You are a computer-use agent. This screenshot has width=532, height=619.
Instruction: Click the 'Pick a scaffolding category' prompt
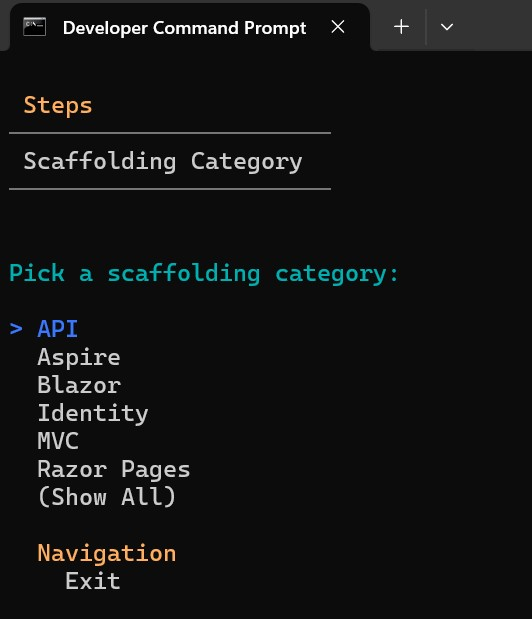204,273
